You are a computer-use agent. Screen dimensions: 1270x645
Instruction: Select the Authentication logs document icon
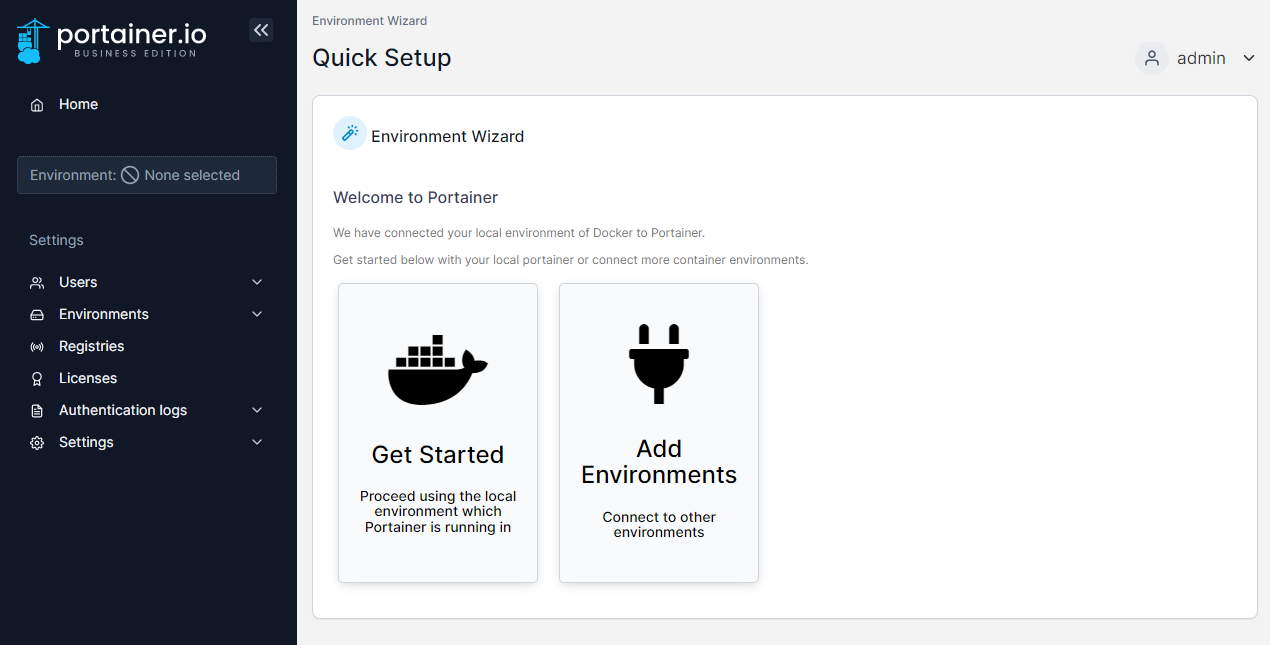click(36, 410)
